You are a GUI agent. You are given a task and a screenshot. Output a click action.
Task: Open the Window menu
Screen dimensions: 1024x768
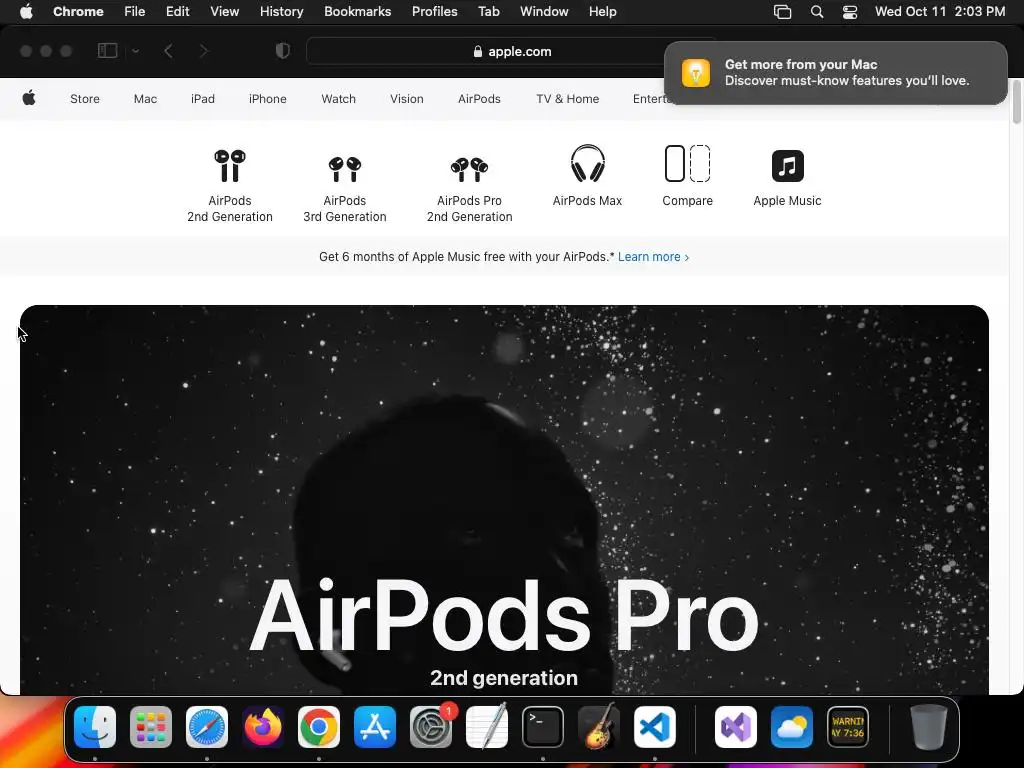544,12
